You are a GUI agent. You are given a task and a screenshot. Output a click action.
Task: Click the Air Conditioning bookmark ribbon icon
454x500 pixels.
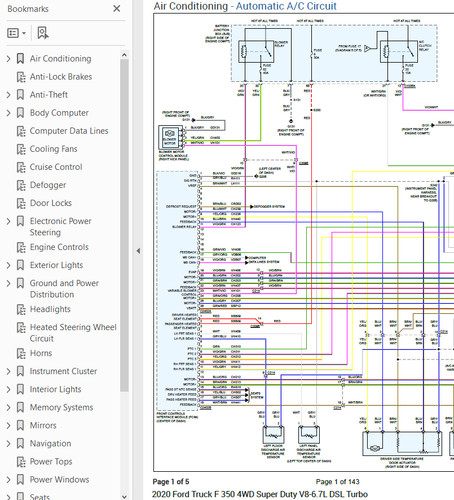20,59
